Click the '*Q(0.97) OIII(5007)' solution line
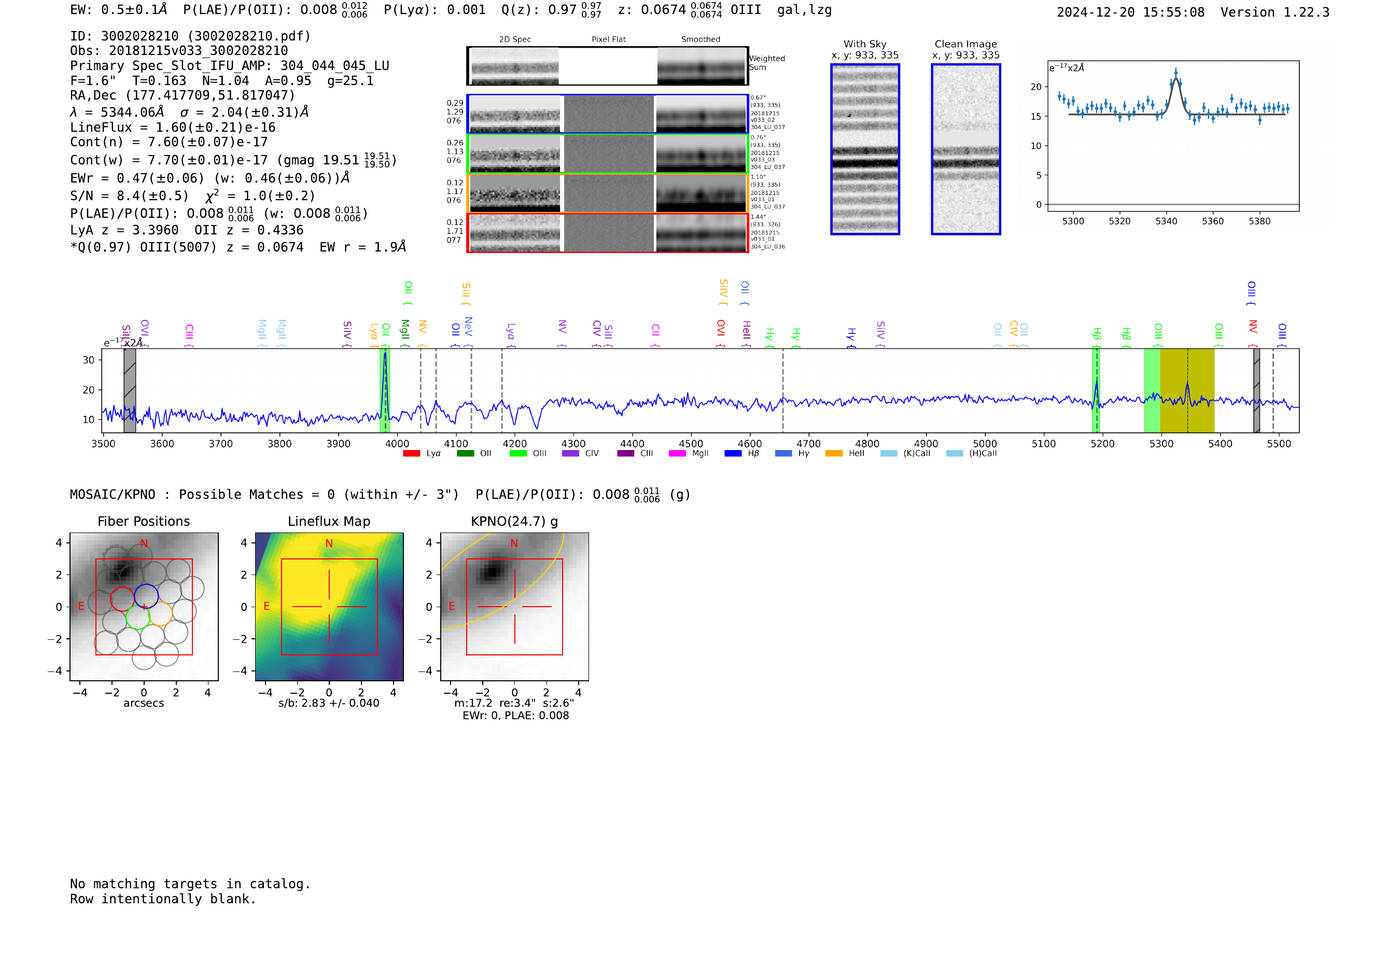The image size is (1400, 953). click(239, 246)
